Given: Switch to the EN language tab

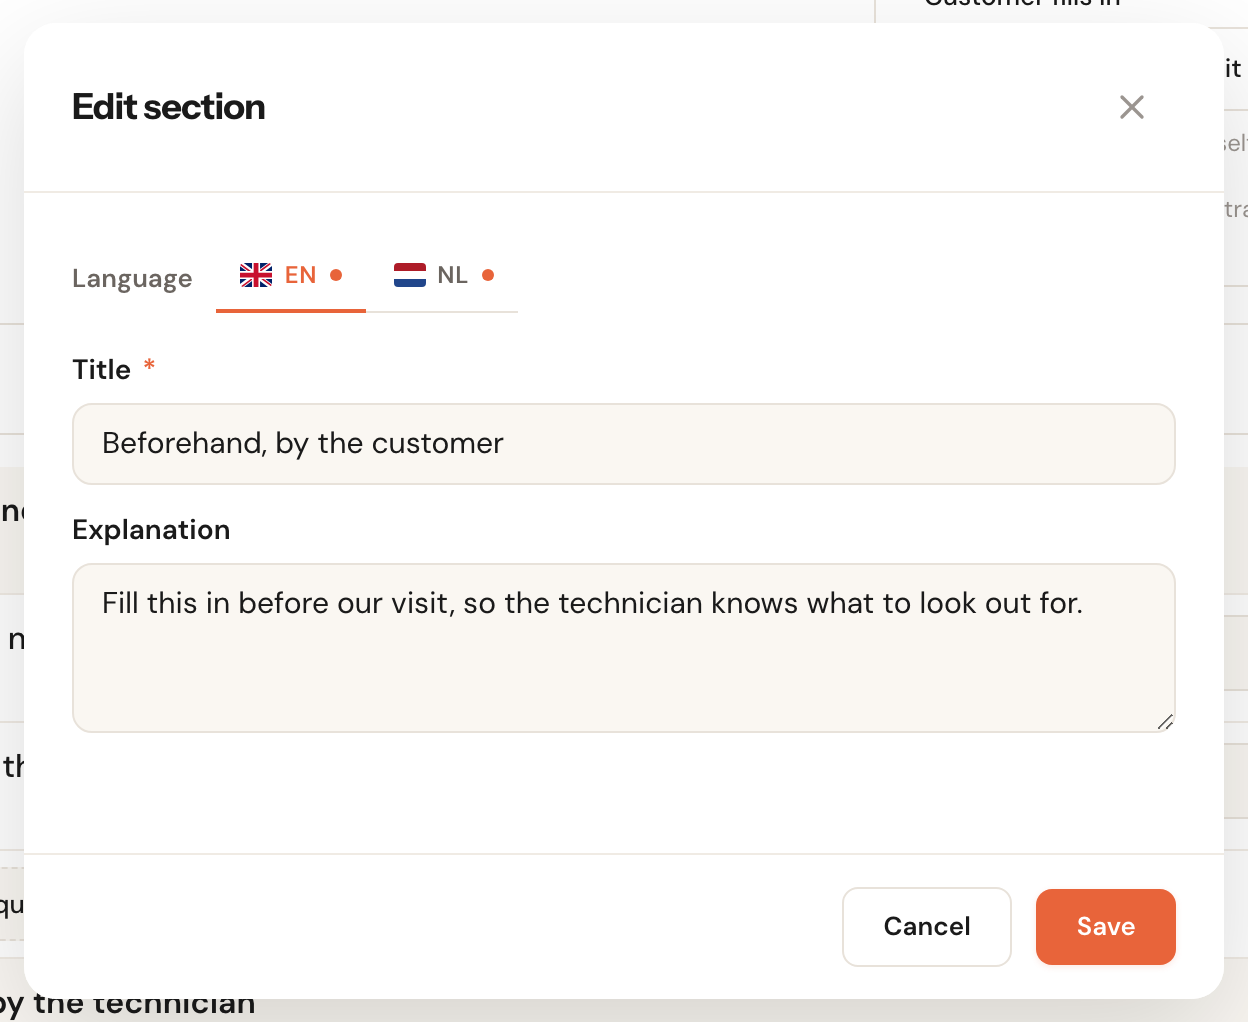Looking at the screenshot, I should pos(291,276).
